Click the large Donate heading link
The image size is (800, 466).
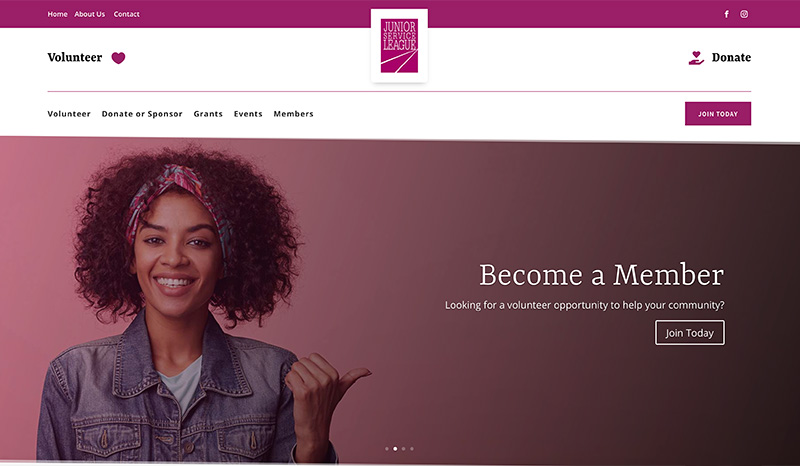[x=731, y=58]
